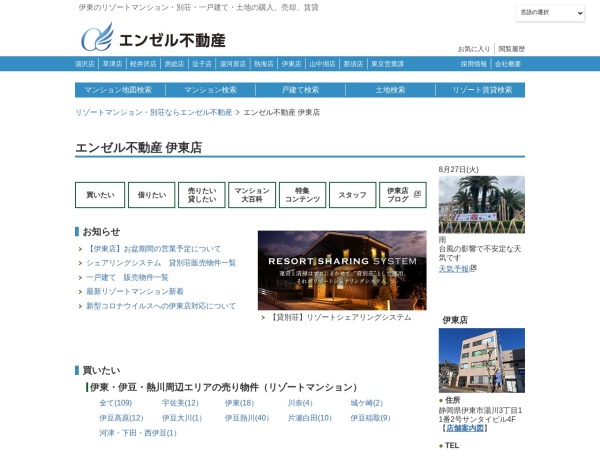This screenshot has width=600, height=450.
Task: Click the 伊東店ブログ button
Action: pyautogui.click(x=403, y=195)
